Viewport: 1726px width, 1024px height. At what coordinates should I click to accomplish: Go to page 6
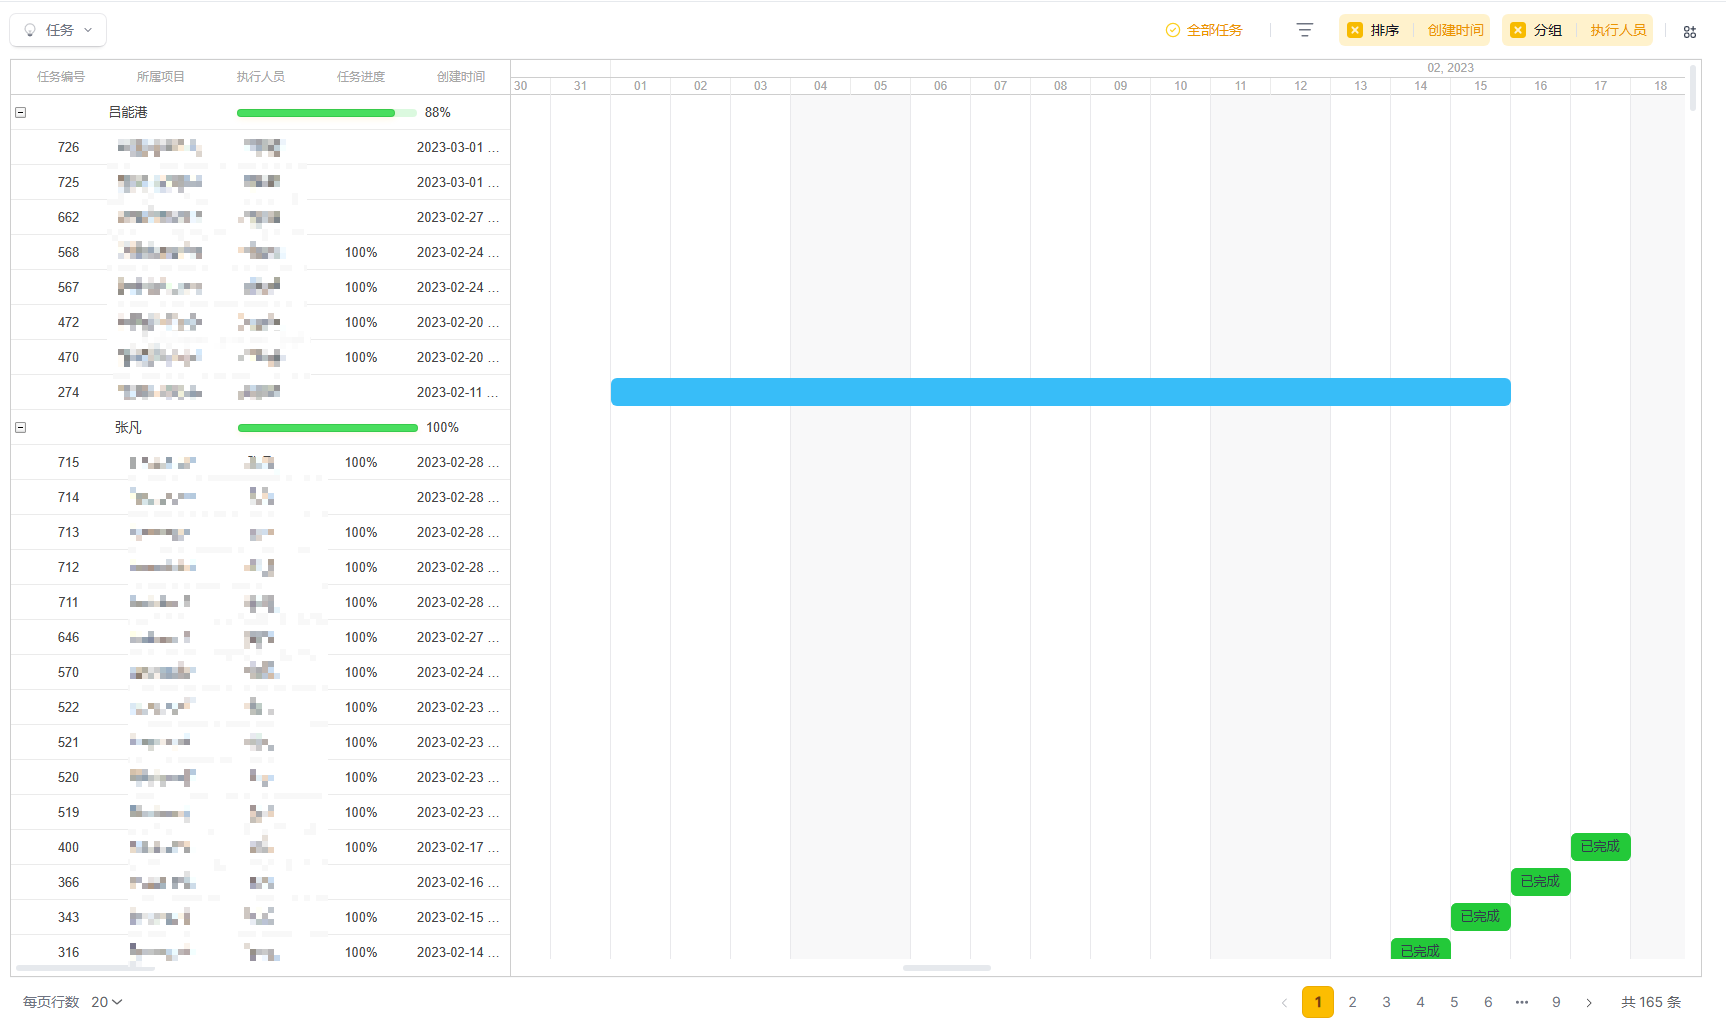(x=1488, y=1002)
